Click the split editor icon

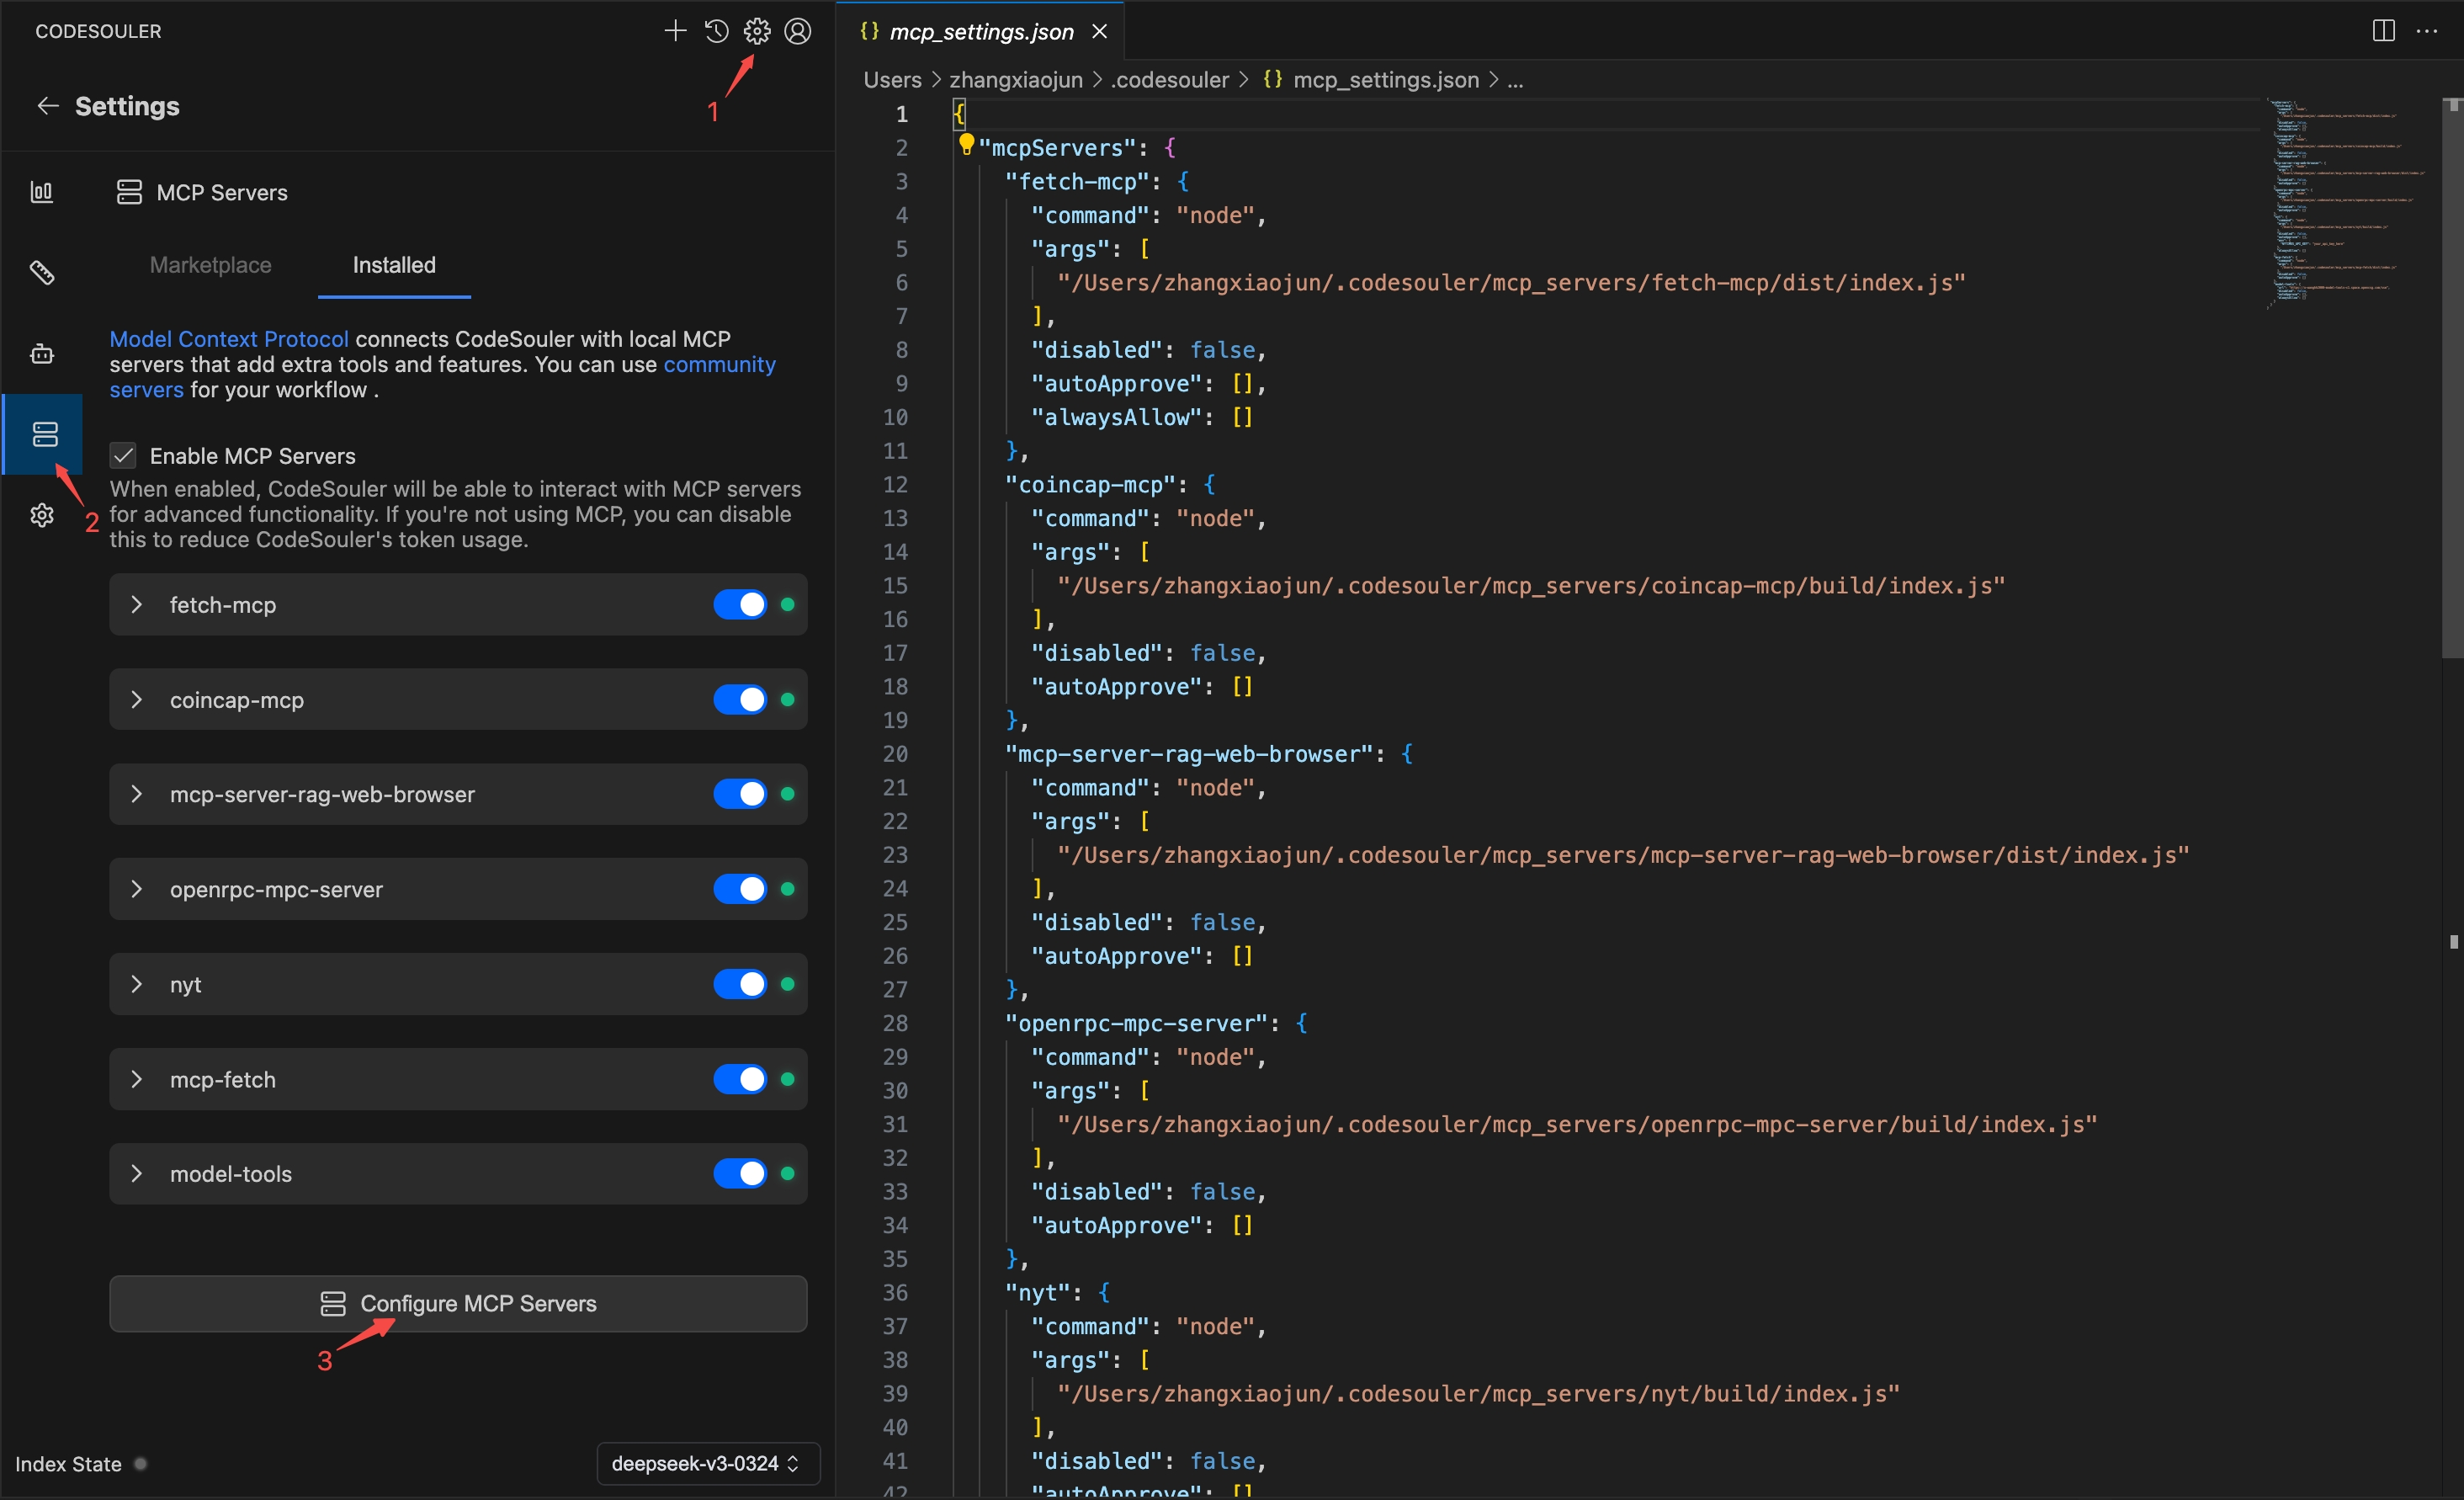(2383, 31)
